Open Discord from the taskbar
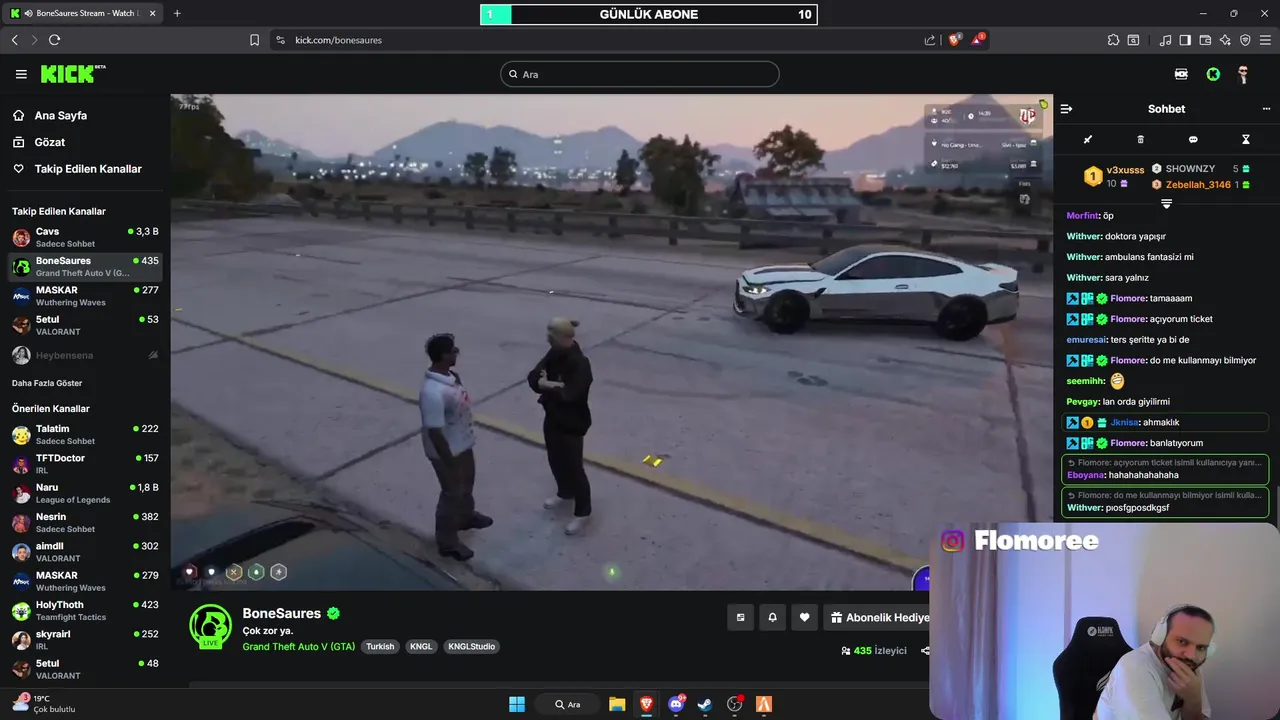The image size is (1280, 720). pos(676,704)
